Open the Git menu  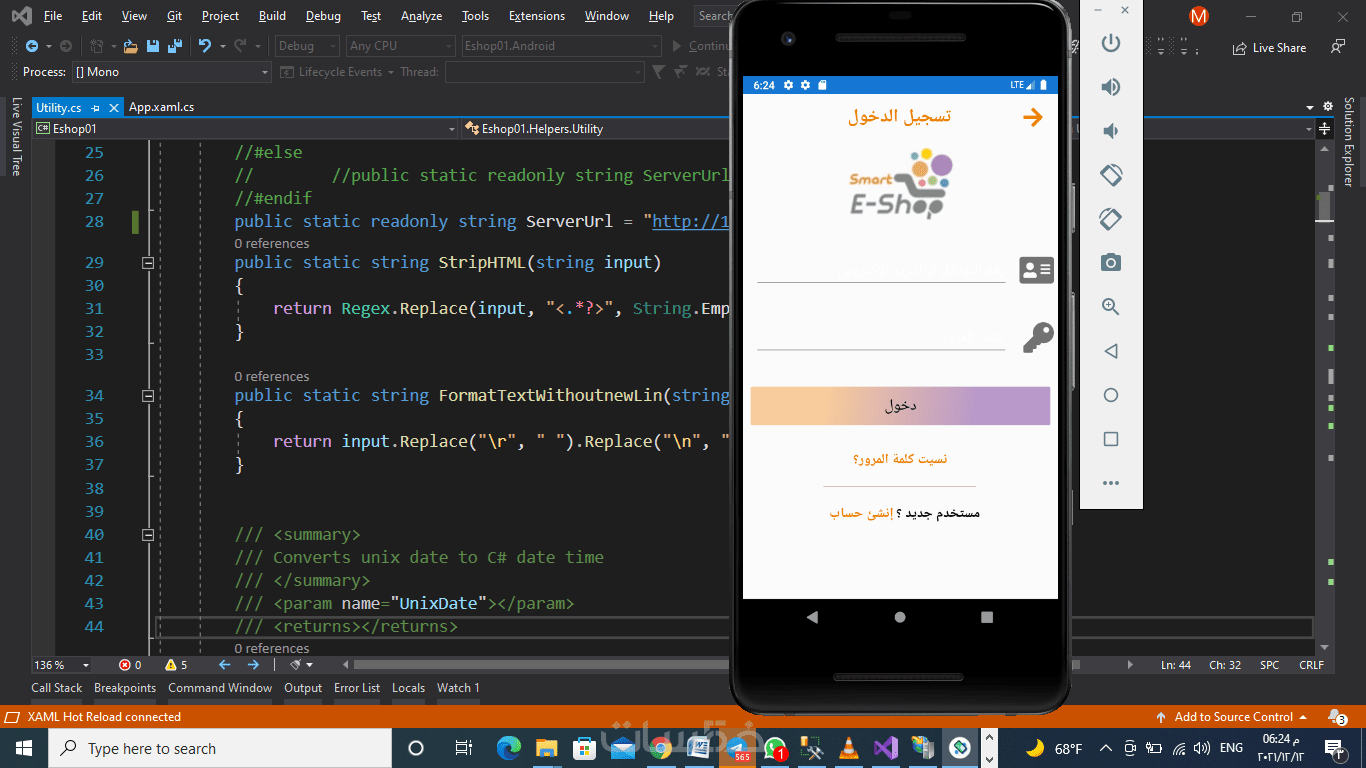pyautogui.click(x=175, y=16)
